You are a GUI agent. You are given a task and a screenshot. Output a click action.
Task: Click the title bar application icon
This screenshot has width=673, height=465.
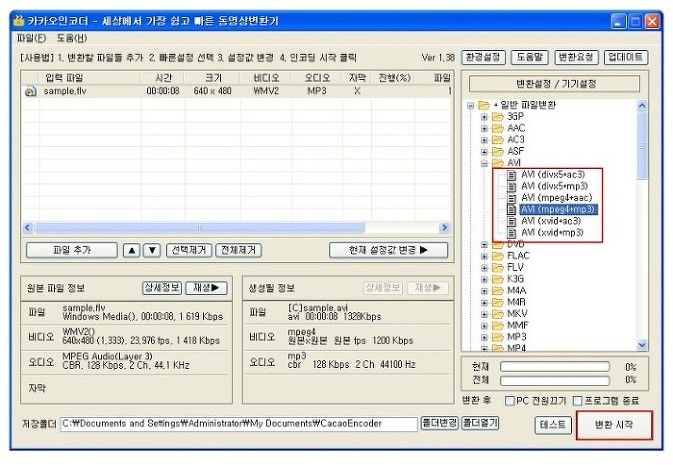[19, 21]
